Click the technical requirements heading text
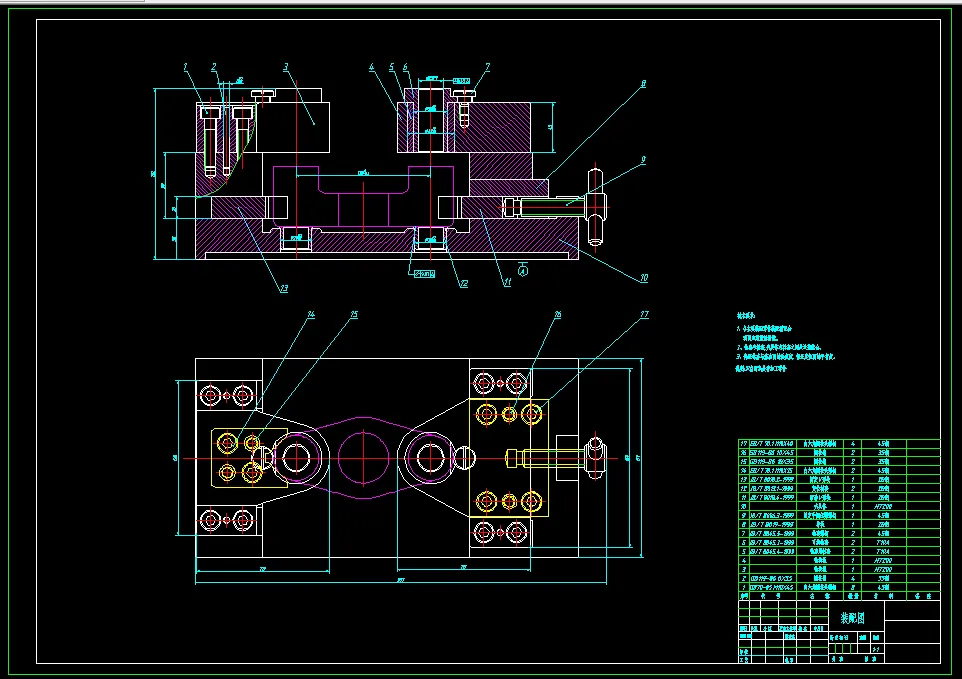 (x=746, y=315)
